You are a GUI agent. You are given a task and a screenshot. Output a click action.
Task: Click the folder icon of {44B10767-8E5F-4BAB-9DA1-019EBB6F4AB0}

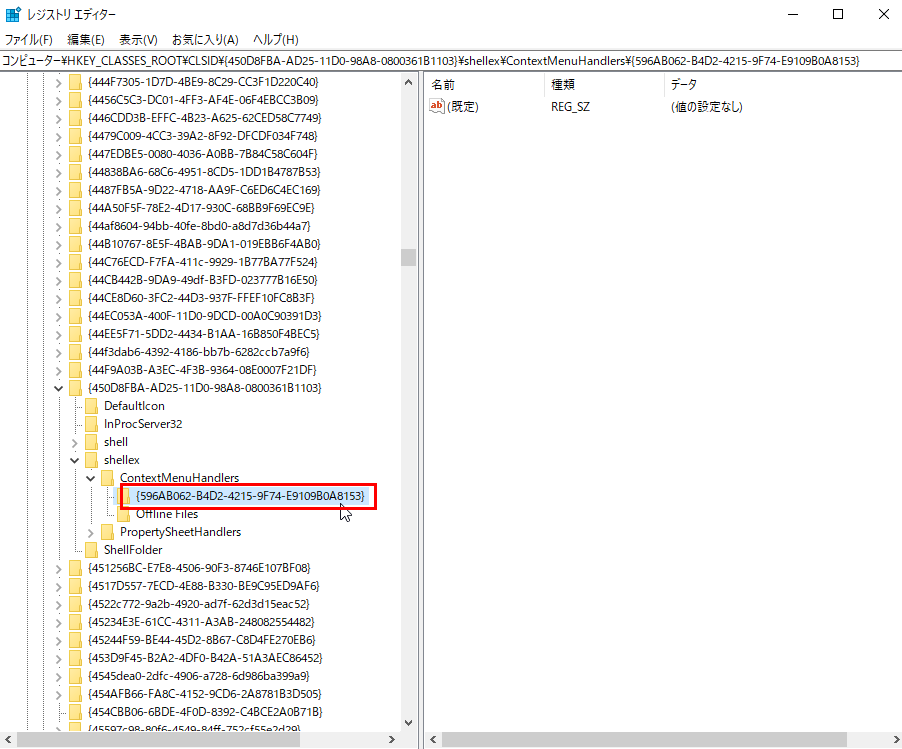pyautogui.click(x=75, y=244)
